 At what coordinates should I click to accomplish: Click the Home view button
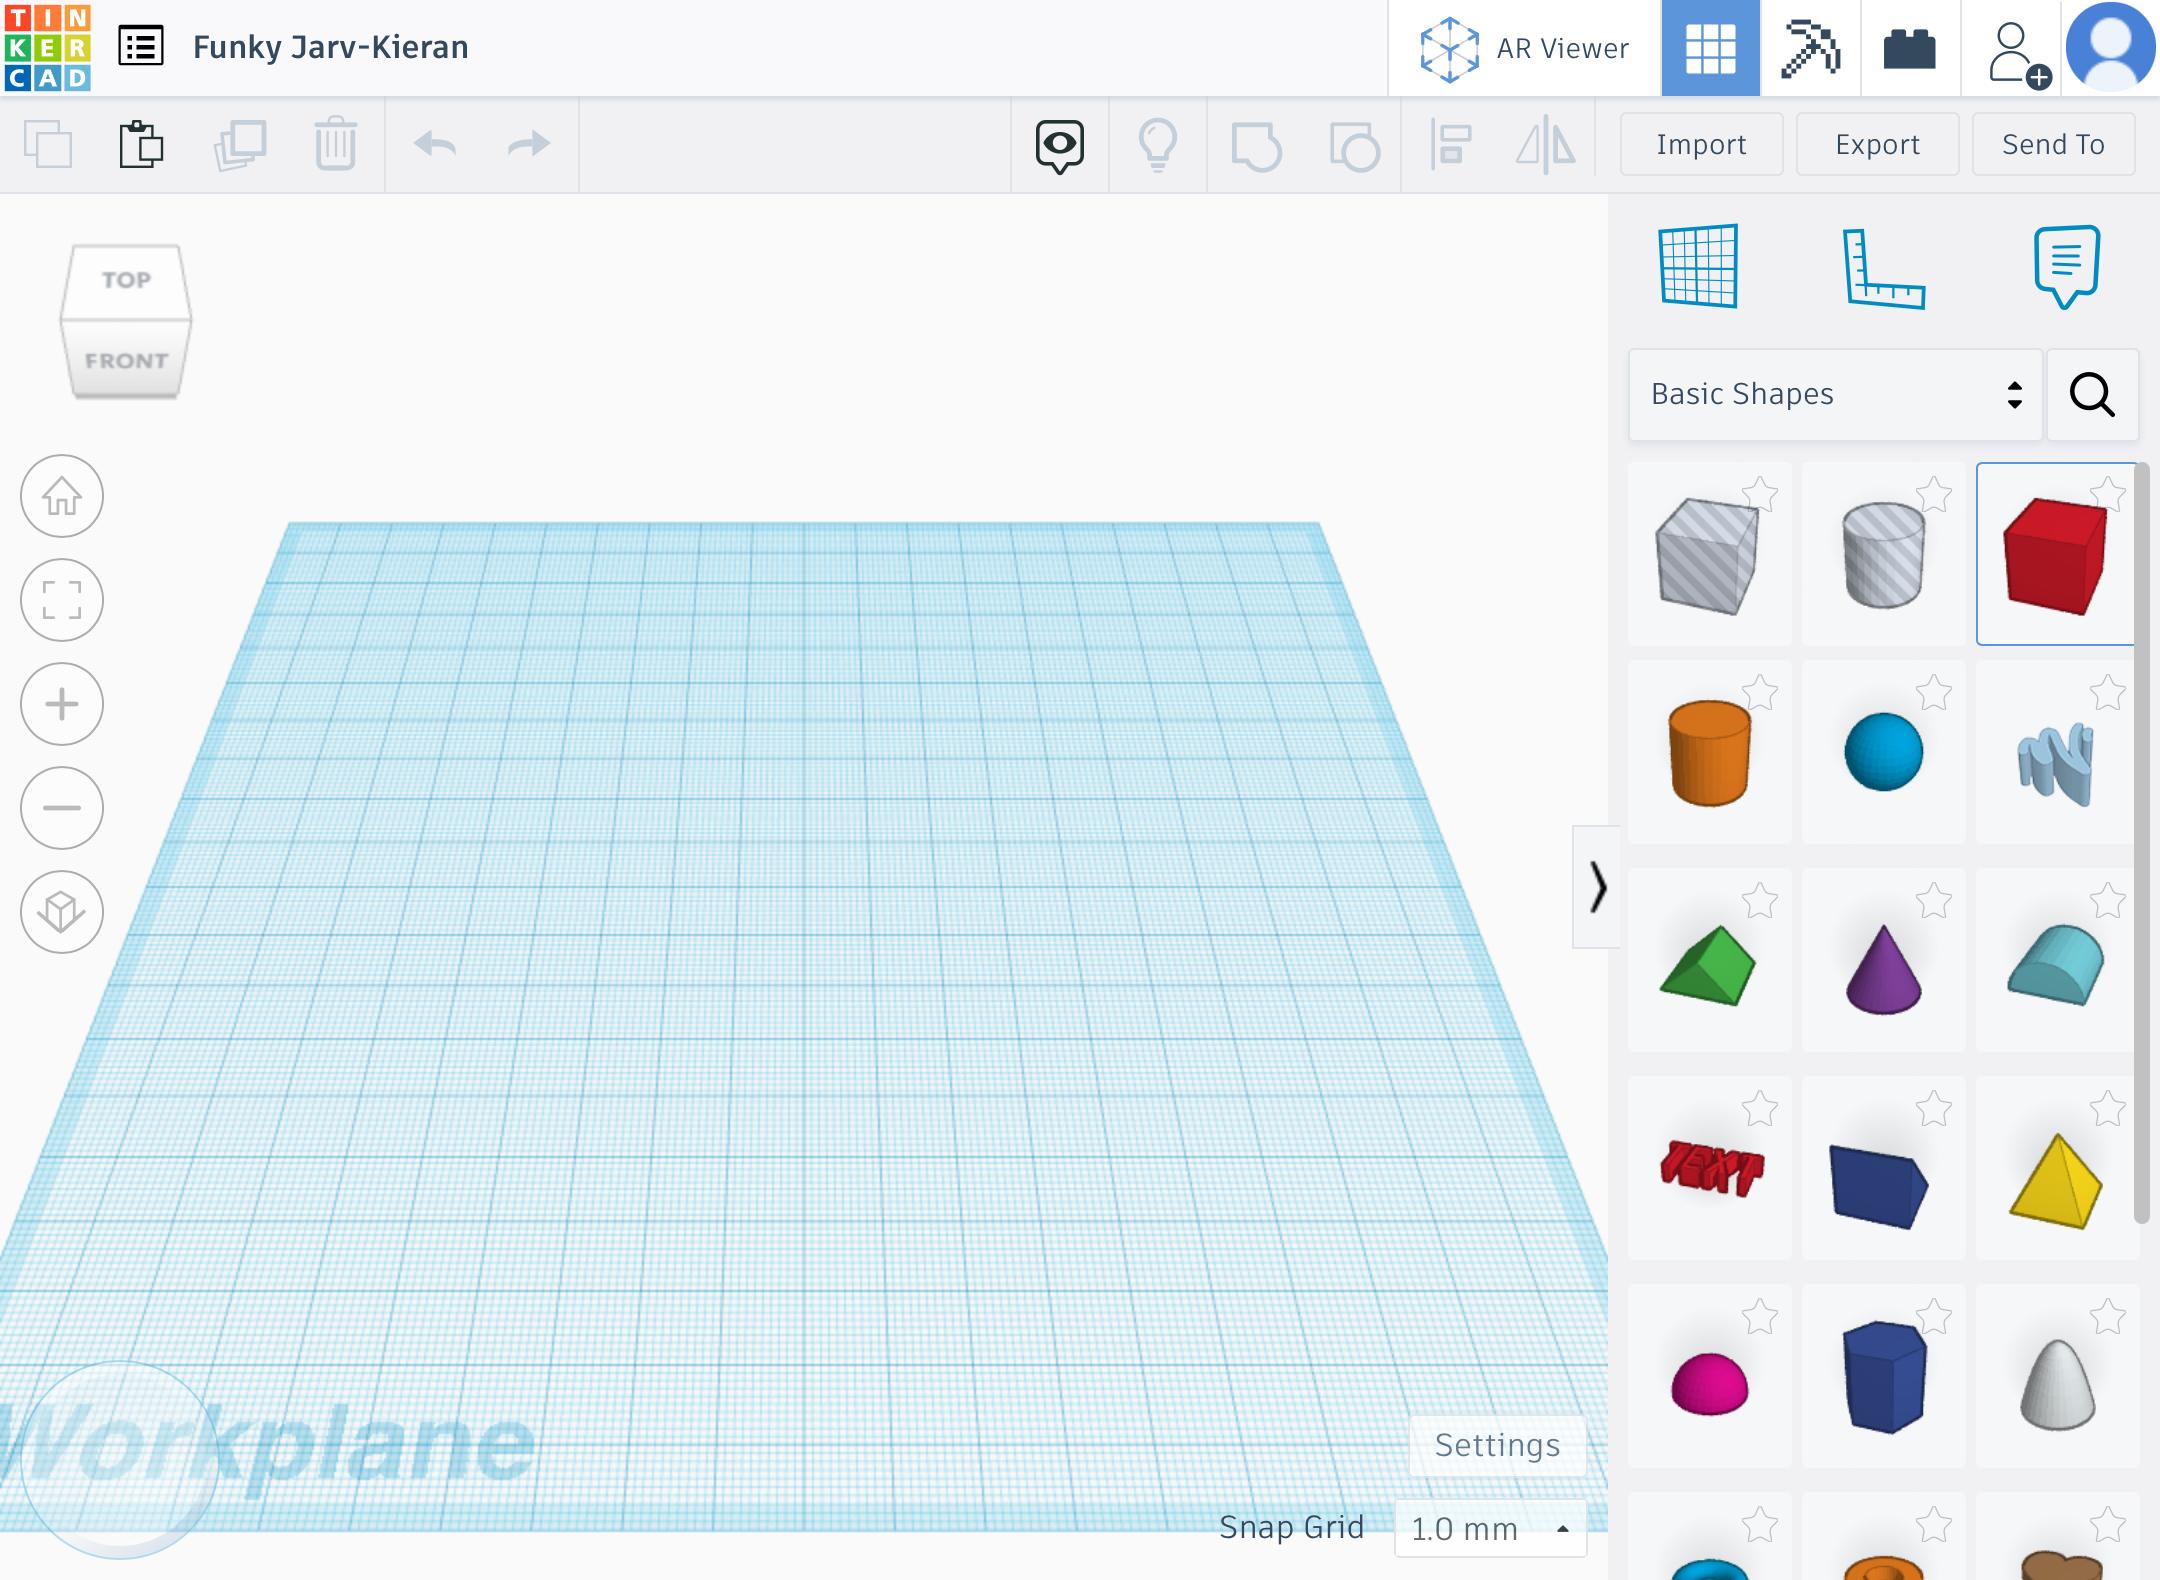pyautogui.click(x=62, y=496)
